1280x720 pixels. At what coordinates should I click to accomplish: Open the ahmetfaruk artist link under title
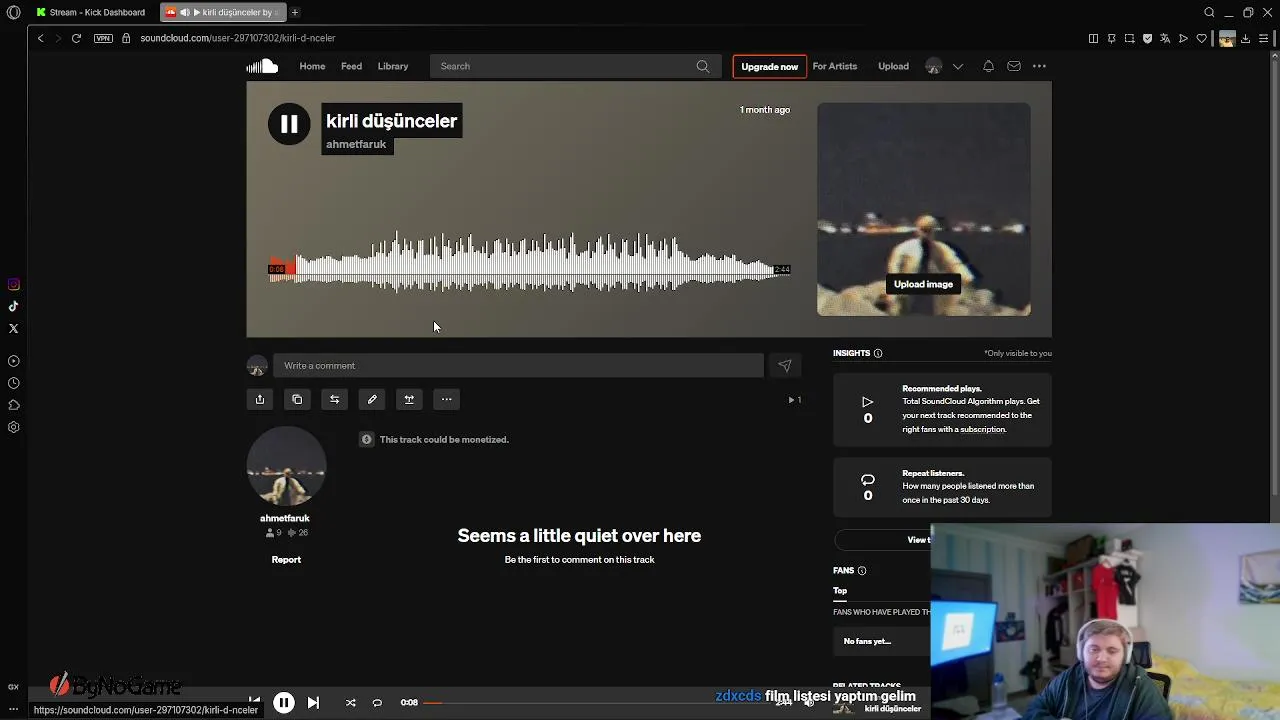[356, 144]
